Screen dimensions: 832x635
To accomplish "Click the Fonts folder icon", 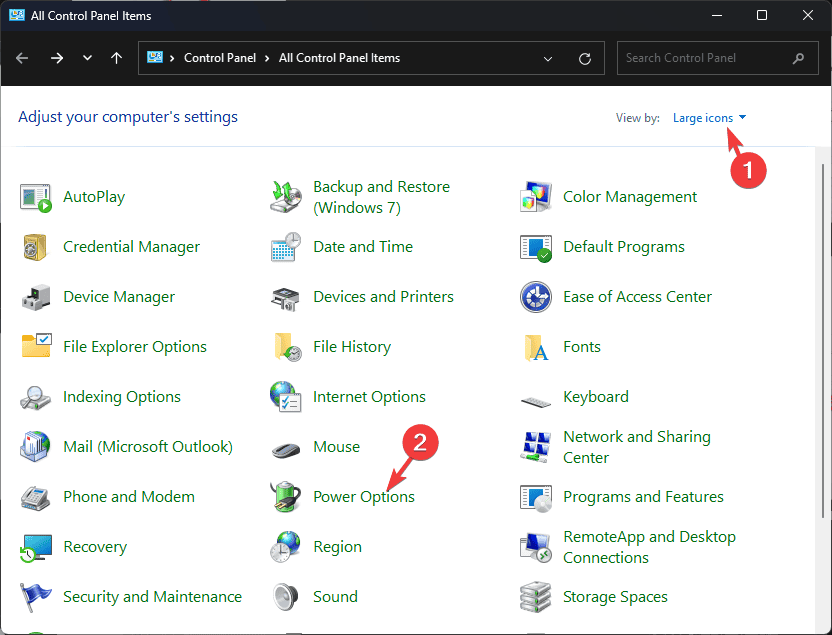I will click(536, 347).
